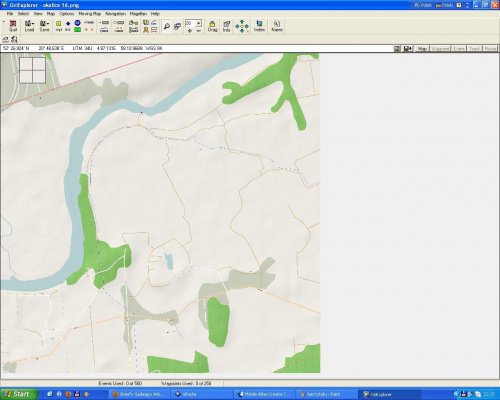Screen dimensions: 500x400
Task: Click the Quit toolbar icon
Action: pyautogui.click(x=13, y=26)
